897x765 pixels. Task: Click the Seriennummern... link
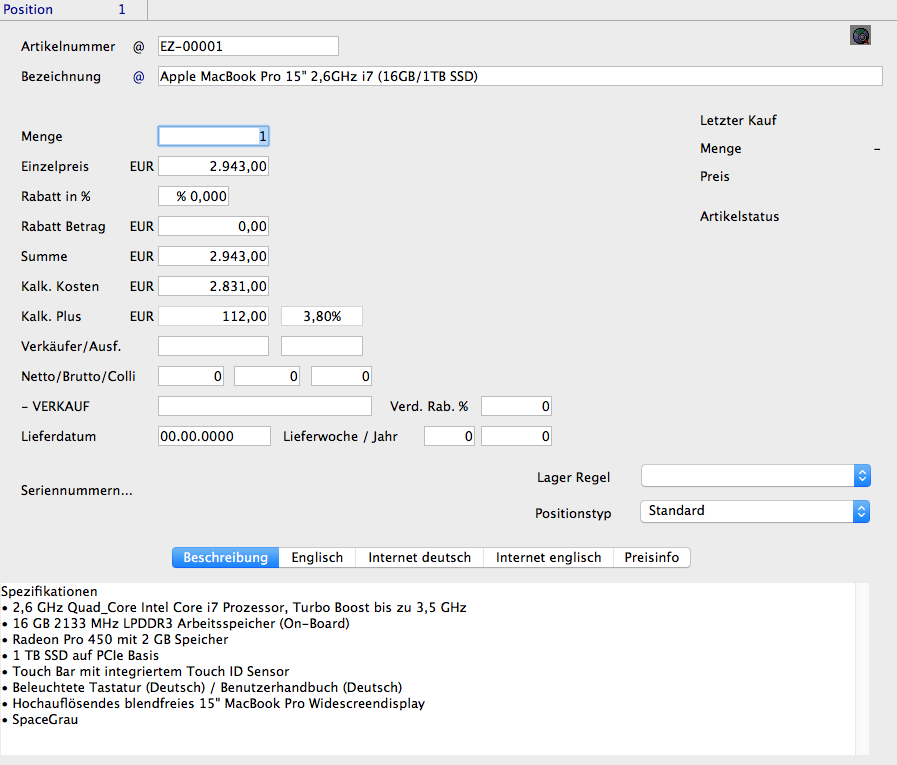tap(77, 491)
